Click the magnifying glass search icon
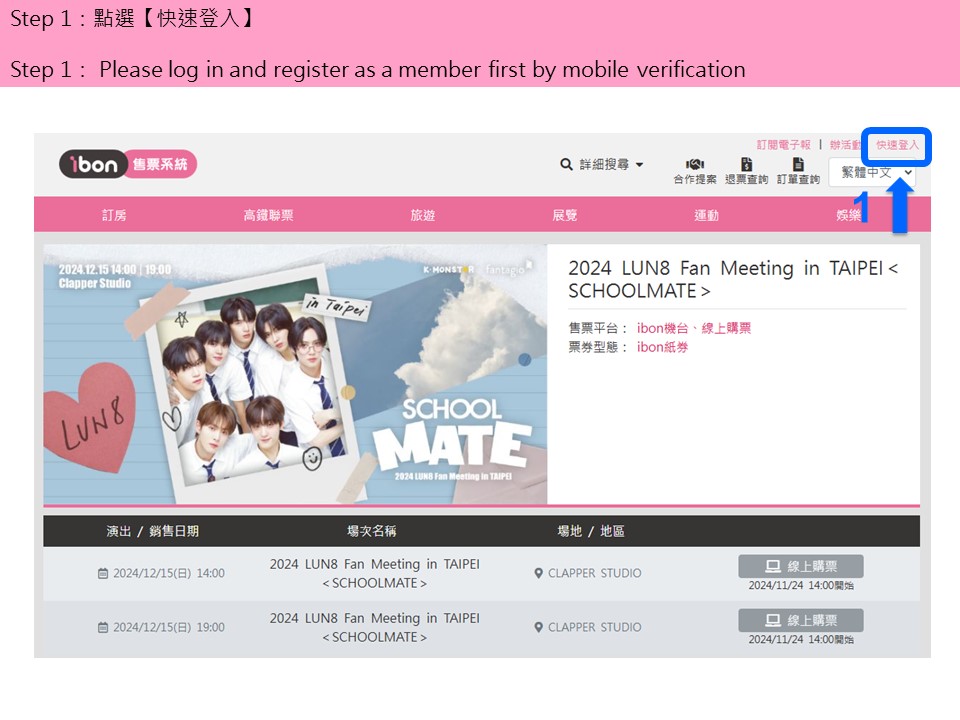The image size is (960, 720). point(565,163)
